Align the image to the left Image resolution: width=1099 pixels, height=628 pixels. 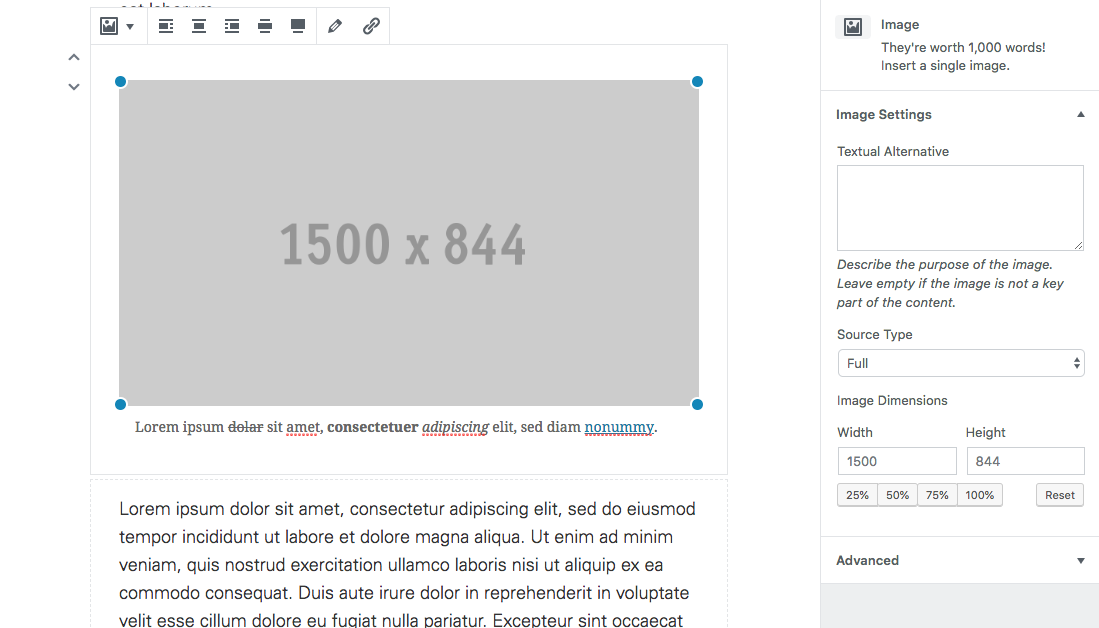(x=165, y=26)
